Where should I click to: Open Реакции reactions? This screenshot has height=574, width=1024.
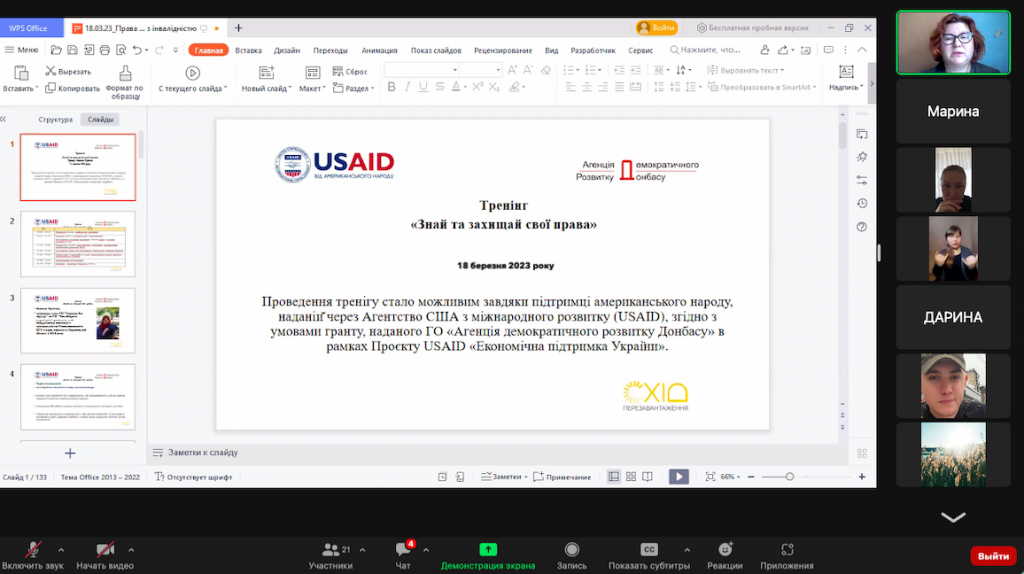725,556
